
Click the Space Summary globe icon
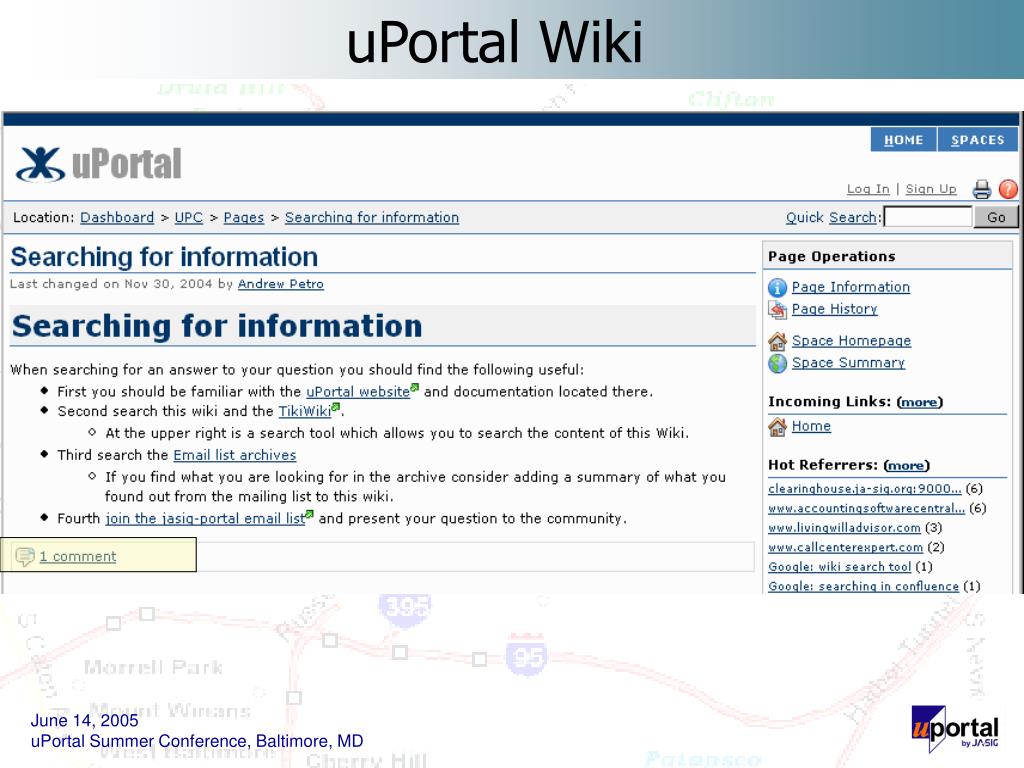pos(777,363)
